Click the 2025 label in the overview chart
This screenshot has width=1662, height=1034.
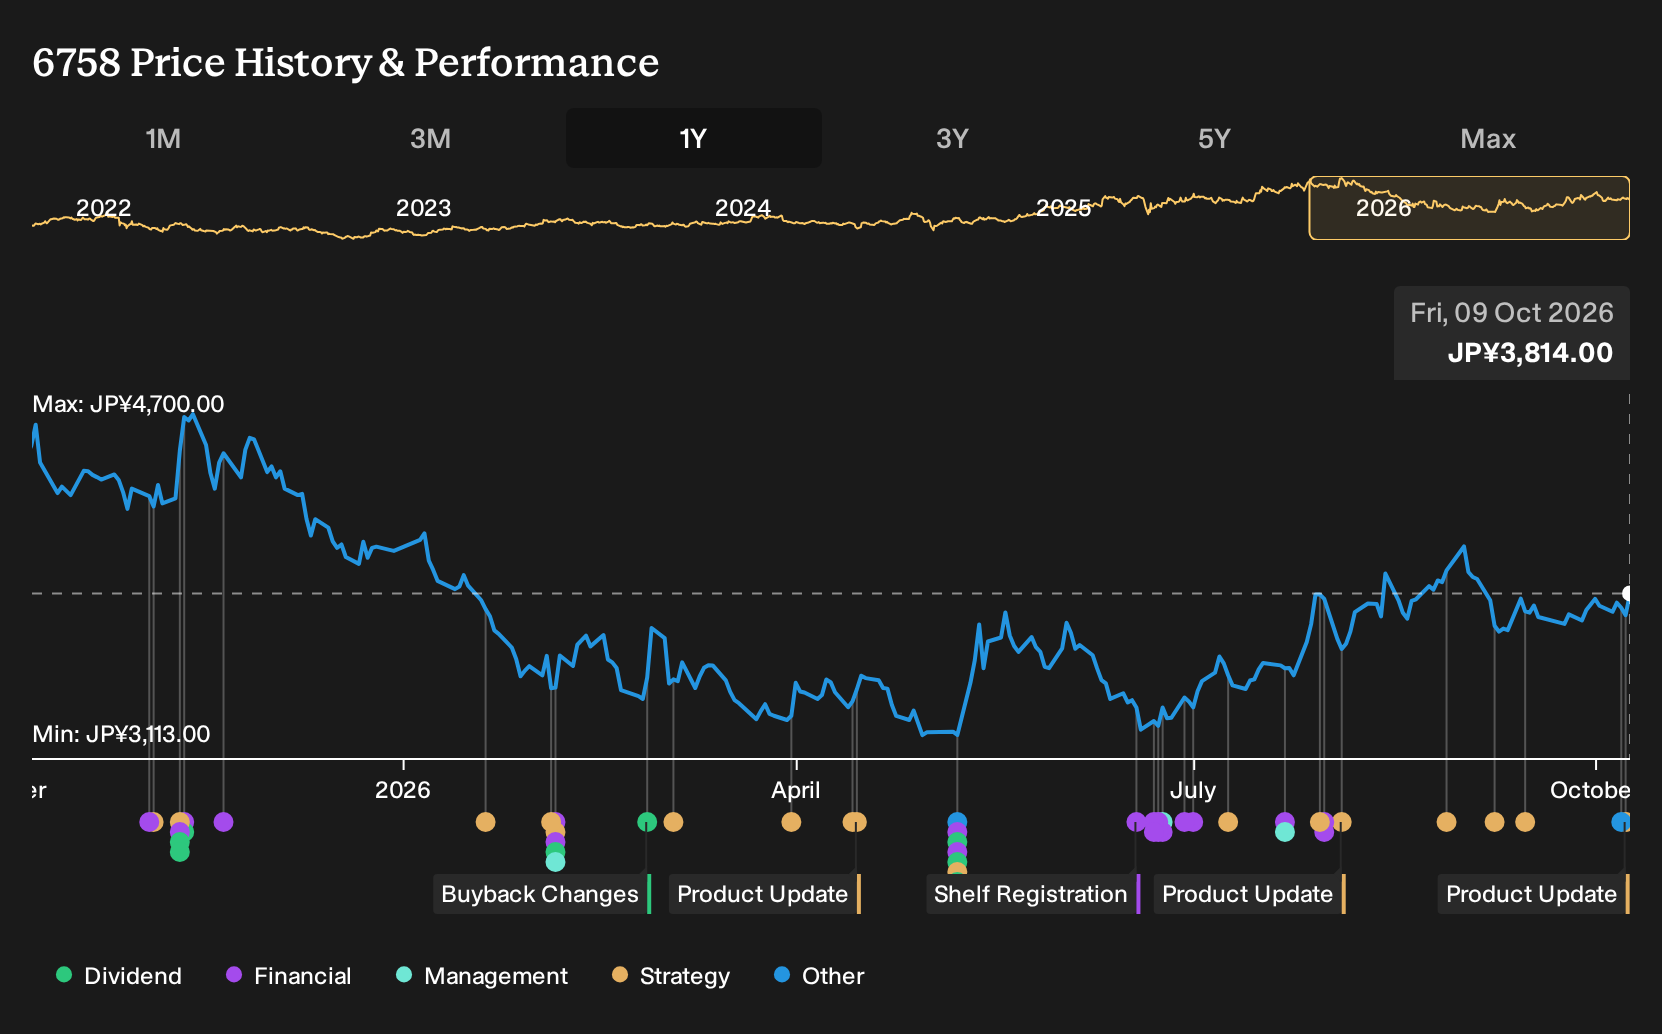1063,208
